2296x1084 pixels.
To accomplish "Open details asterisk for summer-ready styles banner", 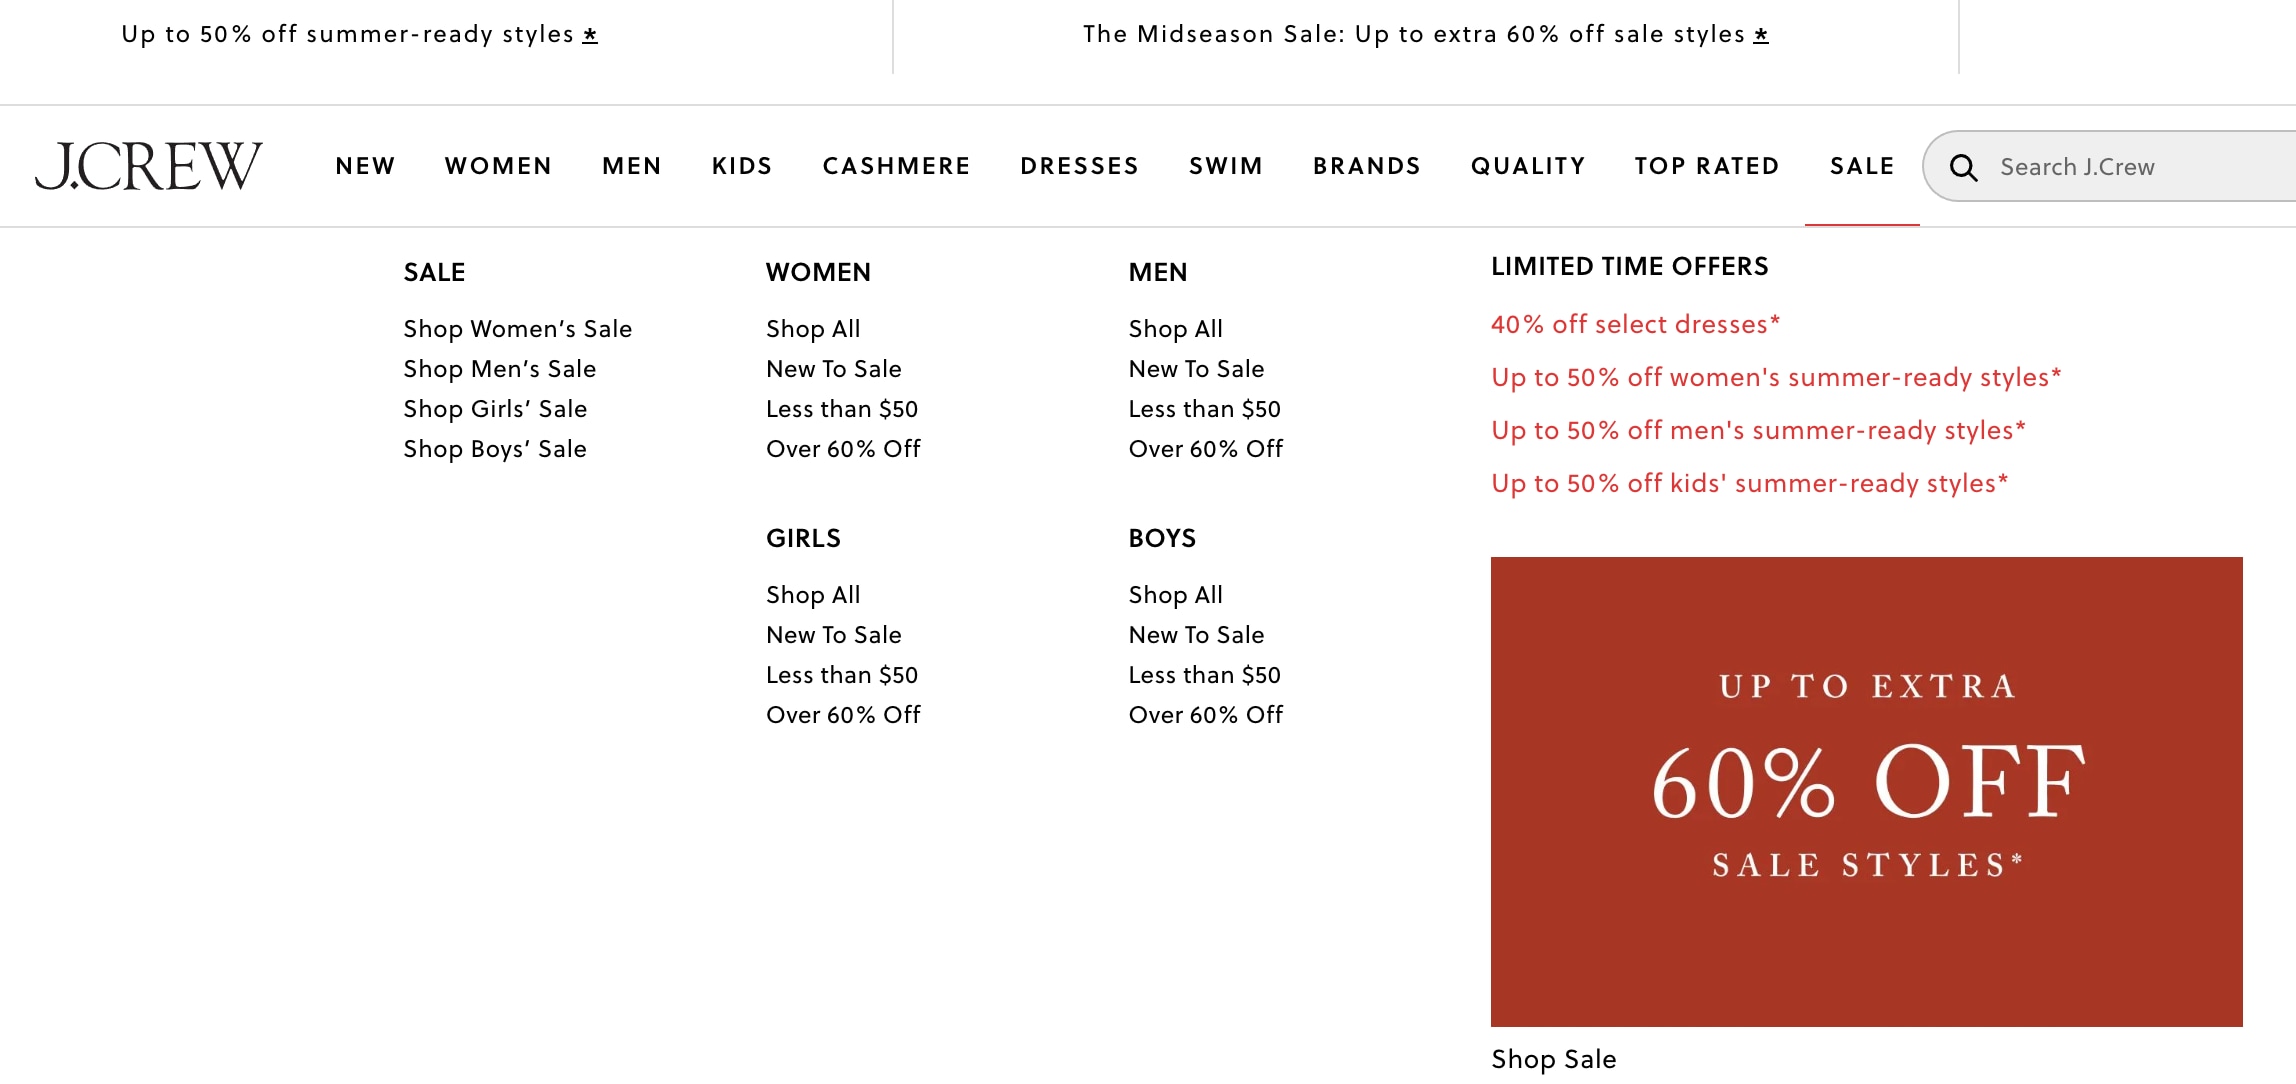I will [x=590, y=35].
